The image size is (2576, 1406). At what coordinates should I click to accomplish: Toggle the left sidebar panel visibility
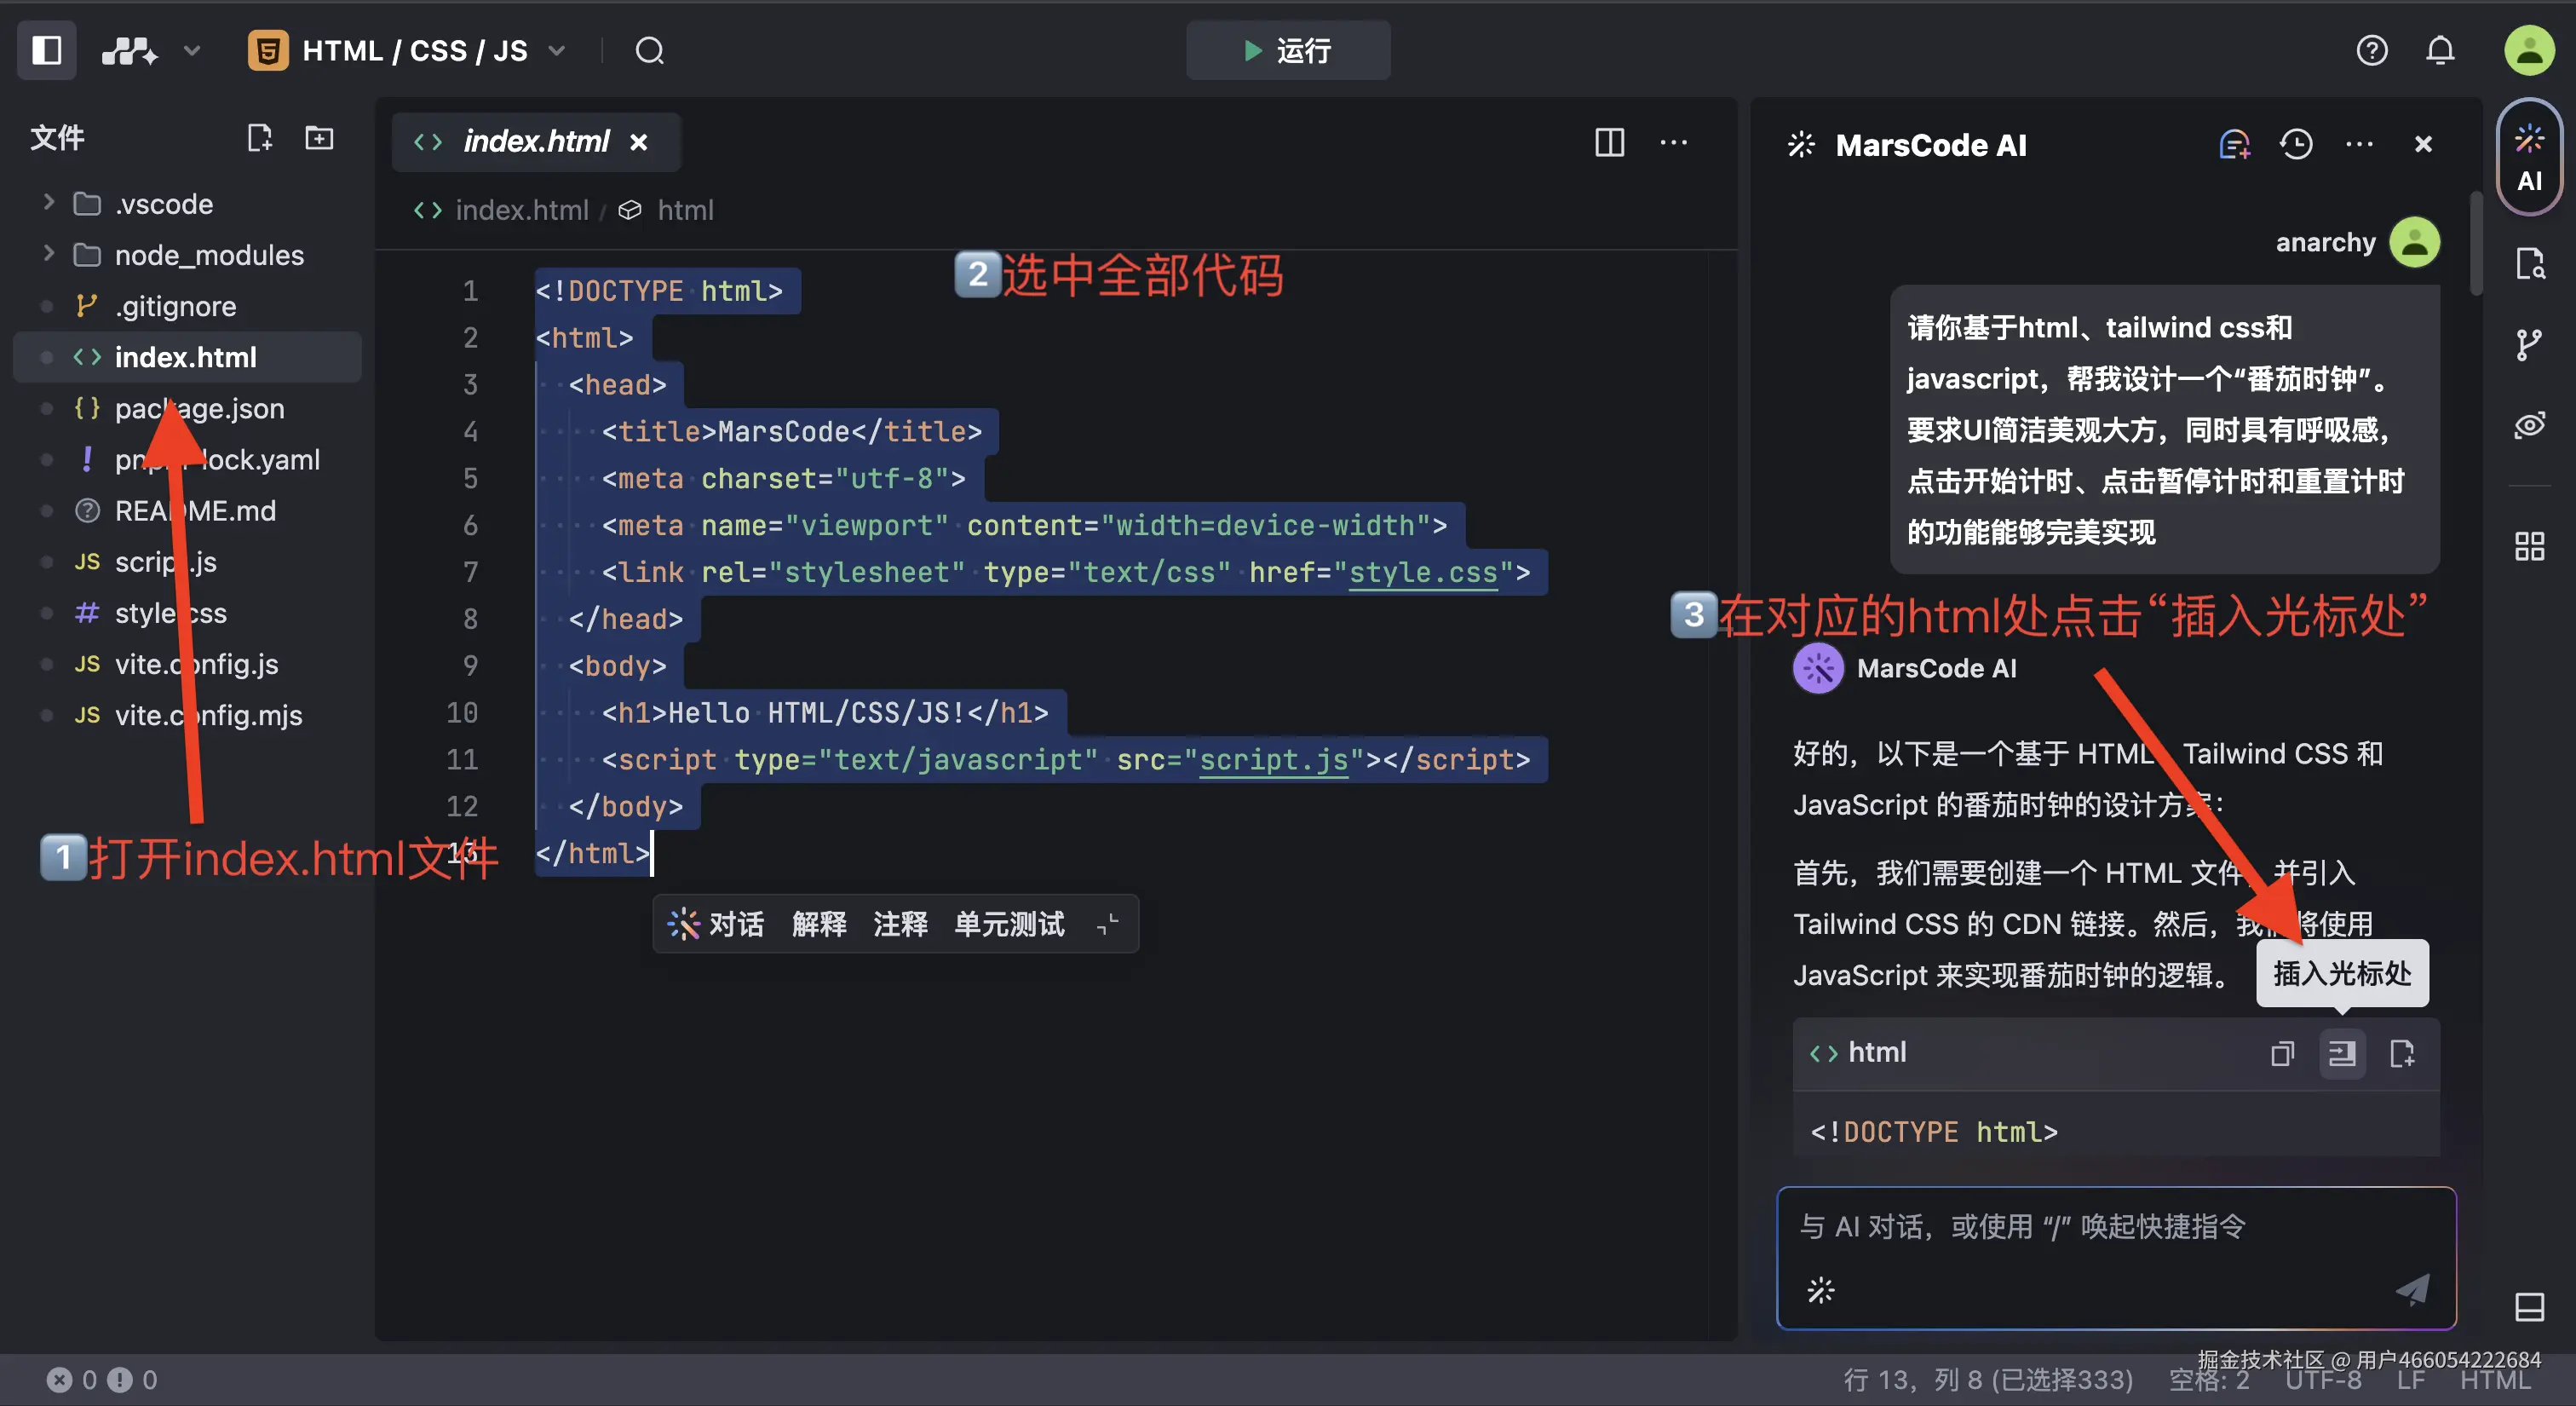click(x=46, y=50)
